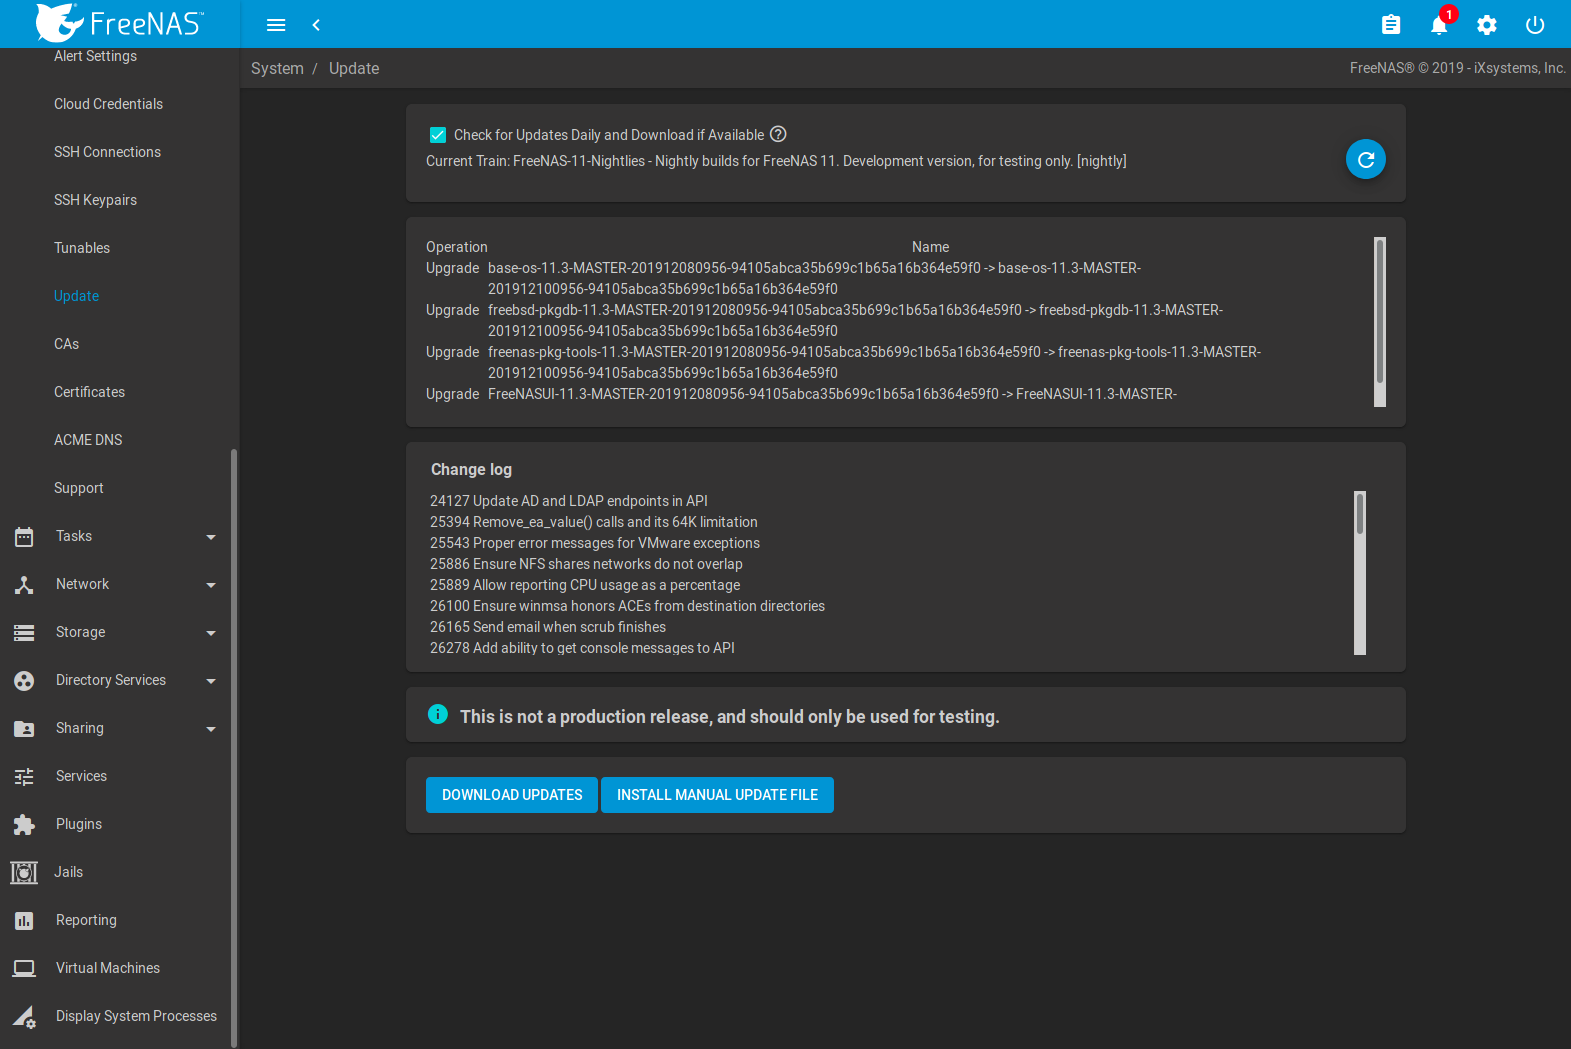1571x1049 pixels.
Task: Open Certificates page
Action: click(x=89, y=392)
